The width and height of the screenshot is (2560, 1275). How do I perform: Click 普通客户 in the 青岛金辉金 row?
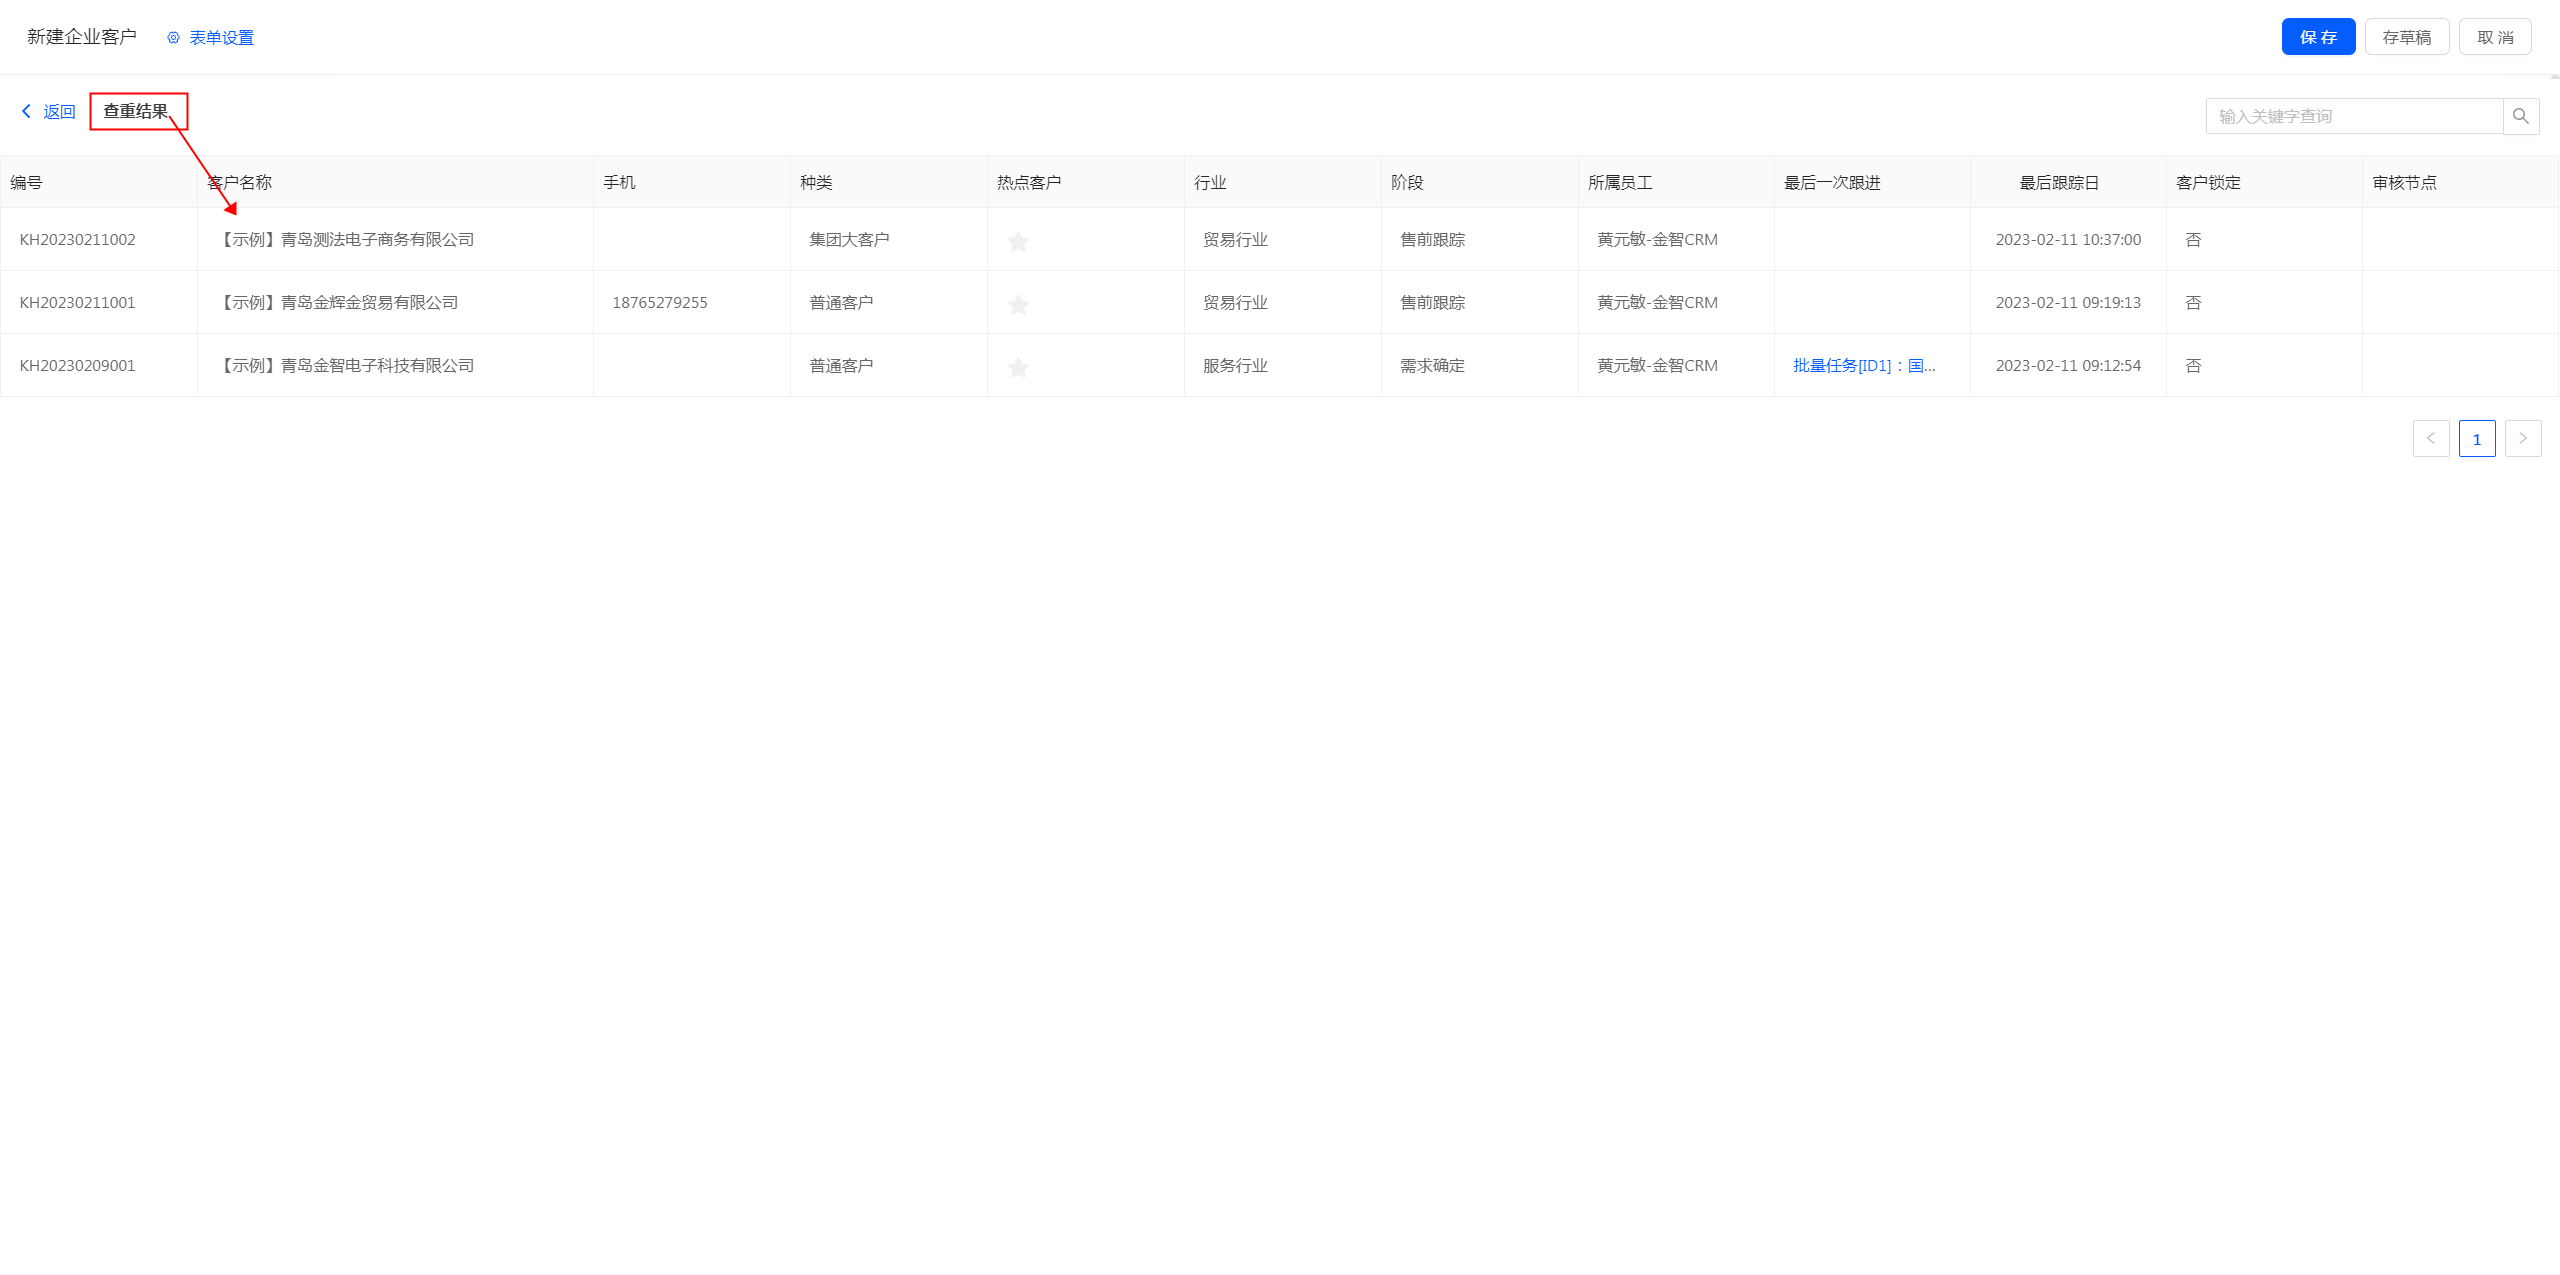click(x=841, y=303)
